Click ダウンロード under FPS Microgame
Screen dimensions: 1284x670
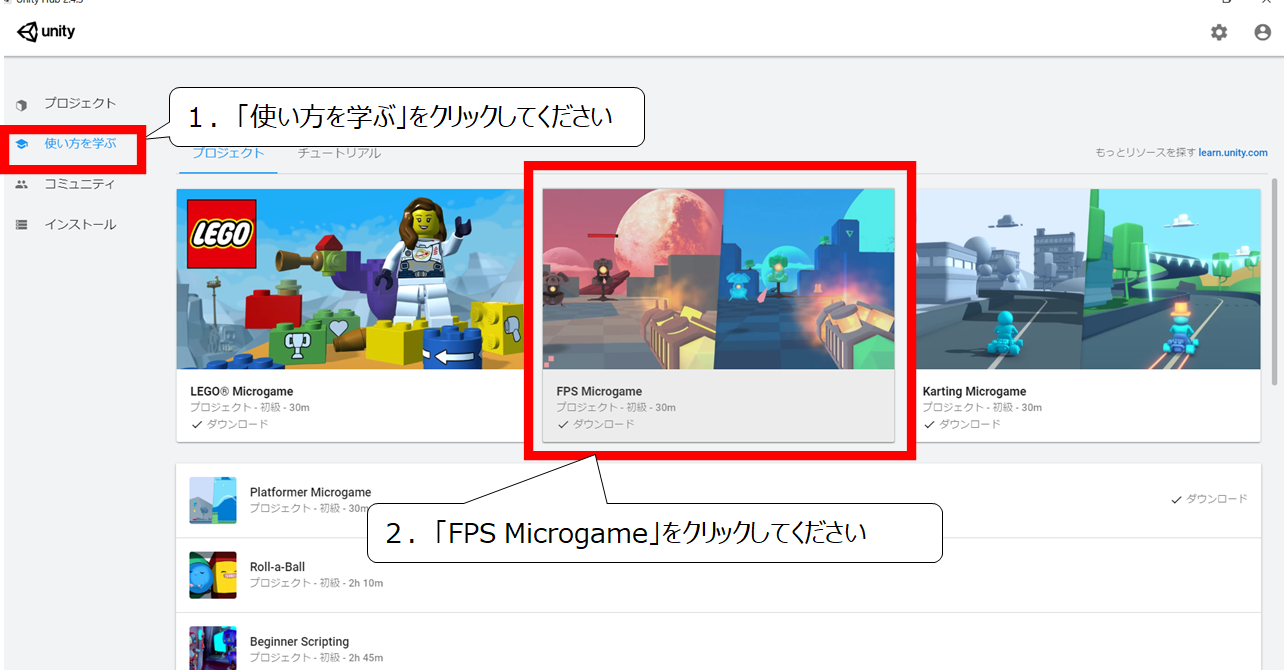point(596,424)
